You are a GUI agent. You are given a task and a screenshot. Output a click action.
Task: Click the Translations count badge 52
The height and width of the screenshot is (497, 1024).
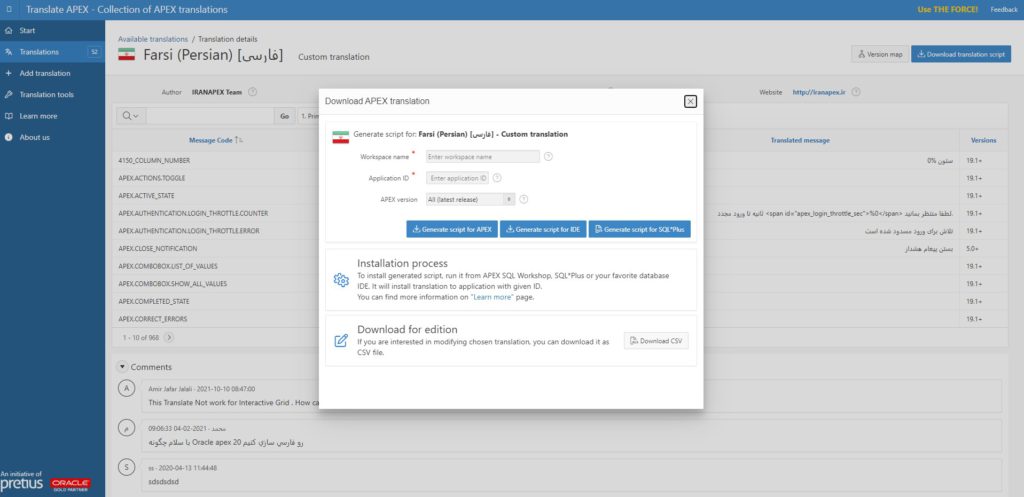click(x=95, y=52)
